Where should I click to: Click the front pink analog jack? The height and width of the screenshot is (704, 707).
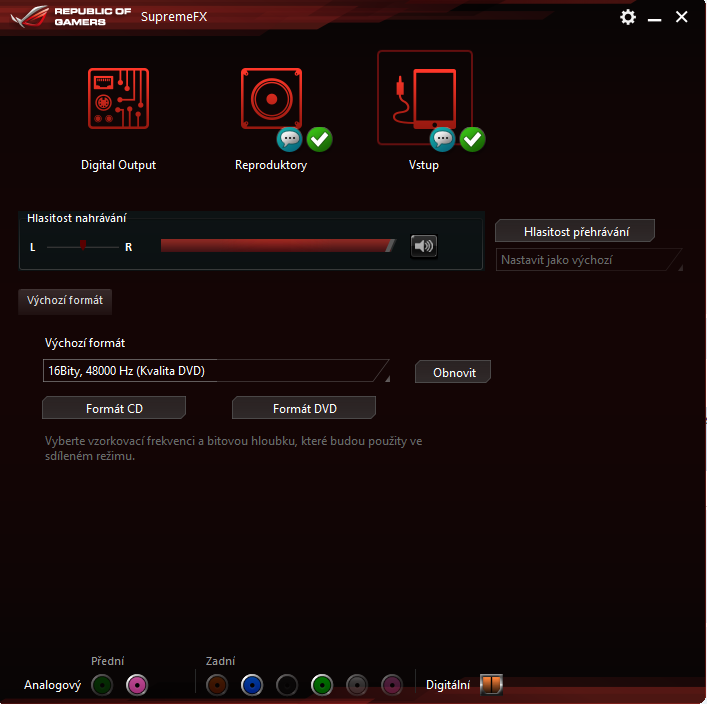(x=137, y=685)
